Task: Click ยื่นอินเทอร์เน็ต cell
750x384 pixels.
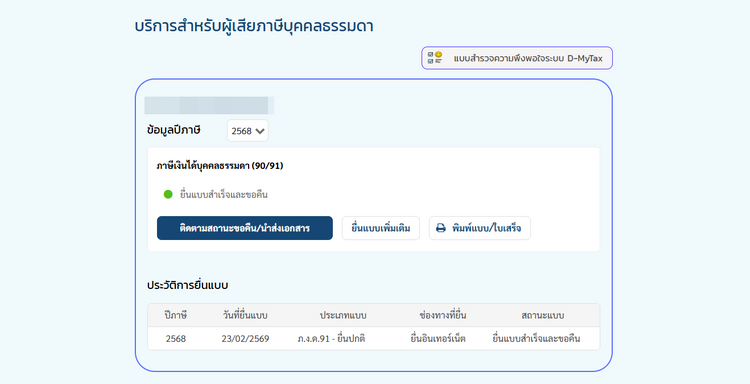Action: point(438,339)
